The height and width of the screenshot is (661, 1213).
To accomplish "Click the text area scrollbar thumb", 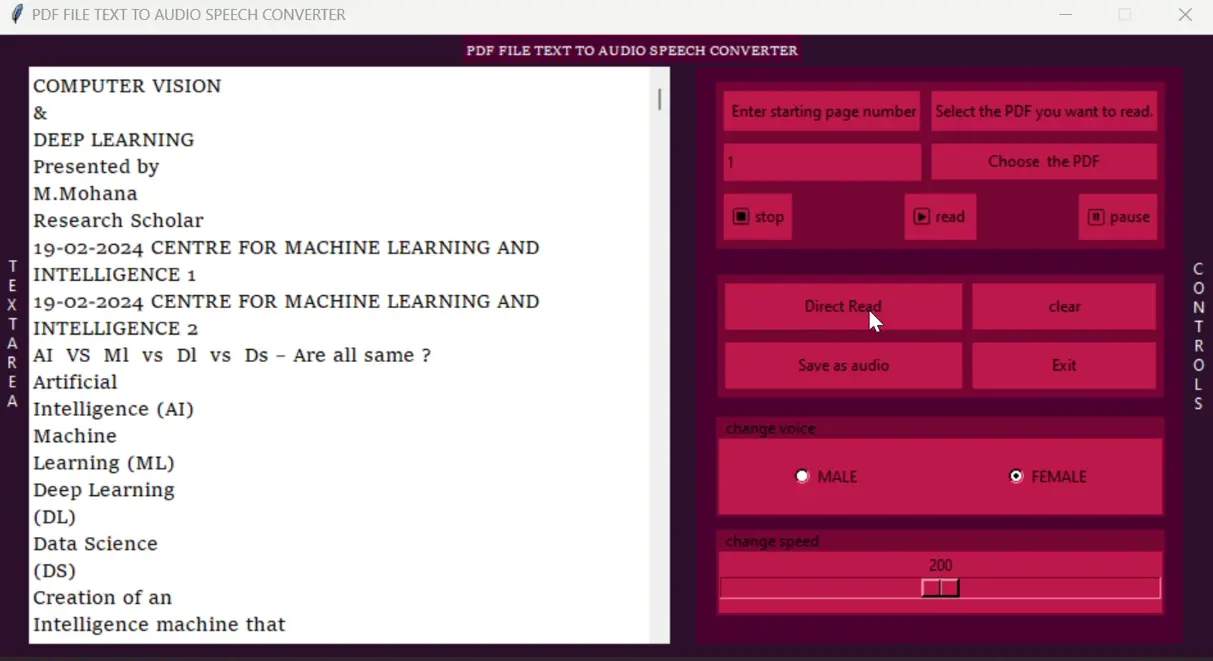I will (x=659, y=99).
